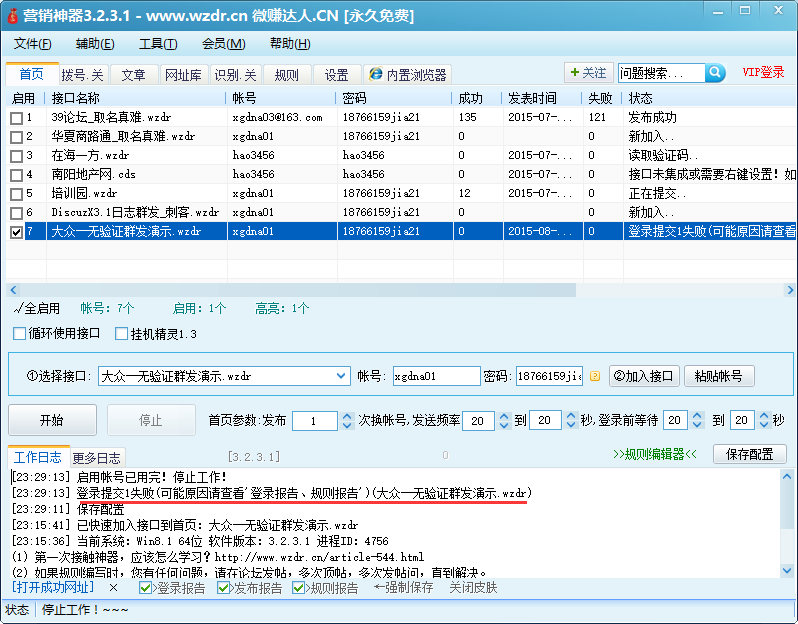Select the 培训园.wzdr row name
Screen dimensions: 798x624
(84, 193)
